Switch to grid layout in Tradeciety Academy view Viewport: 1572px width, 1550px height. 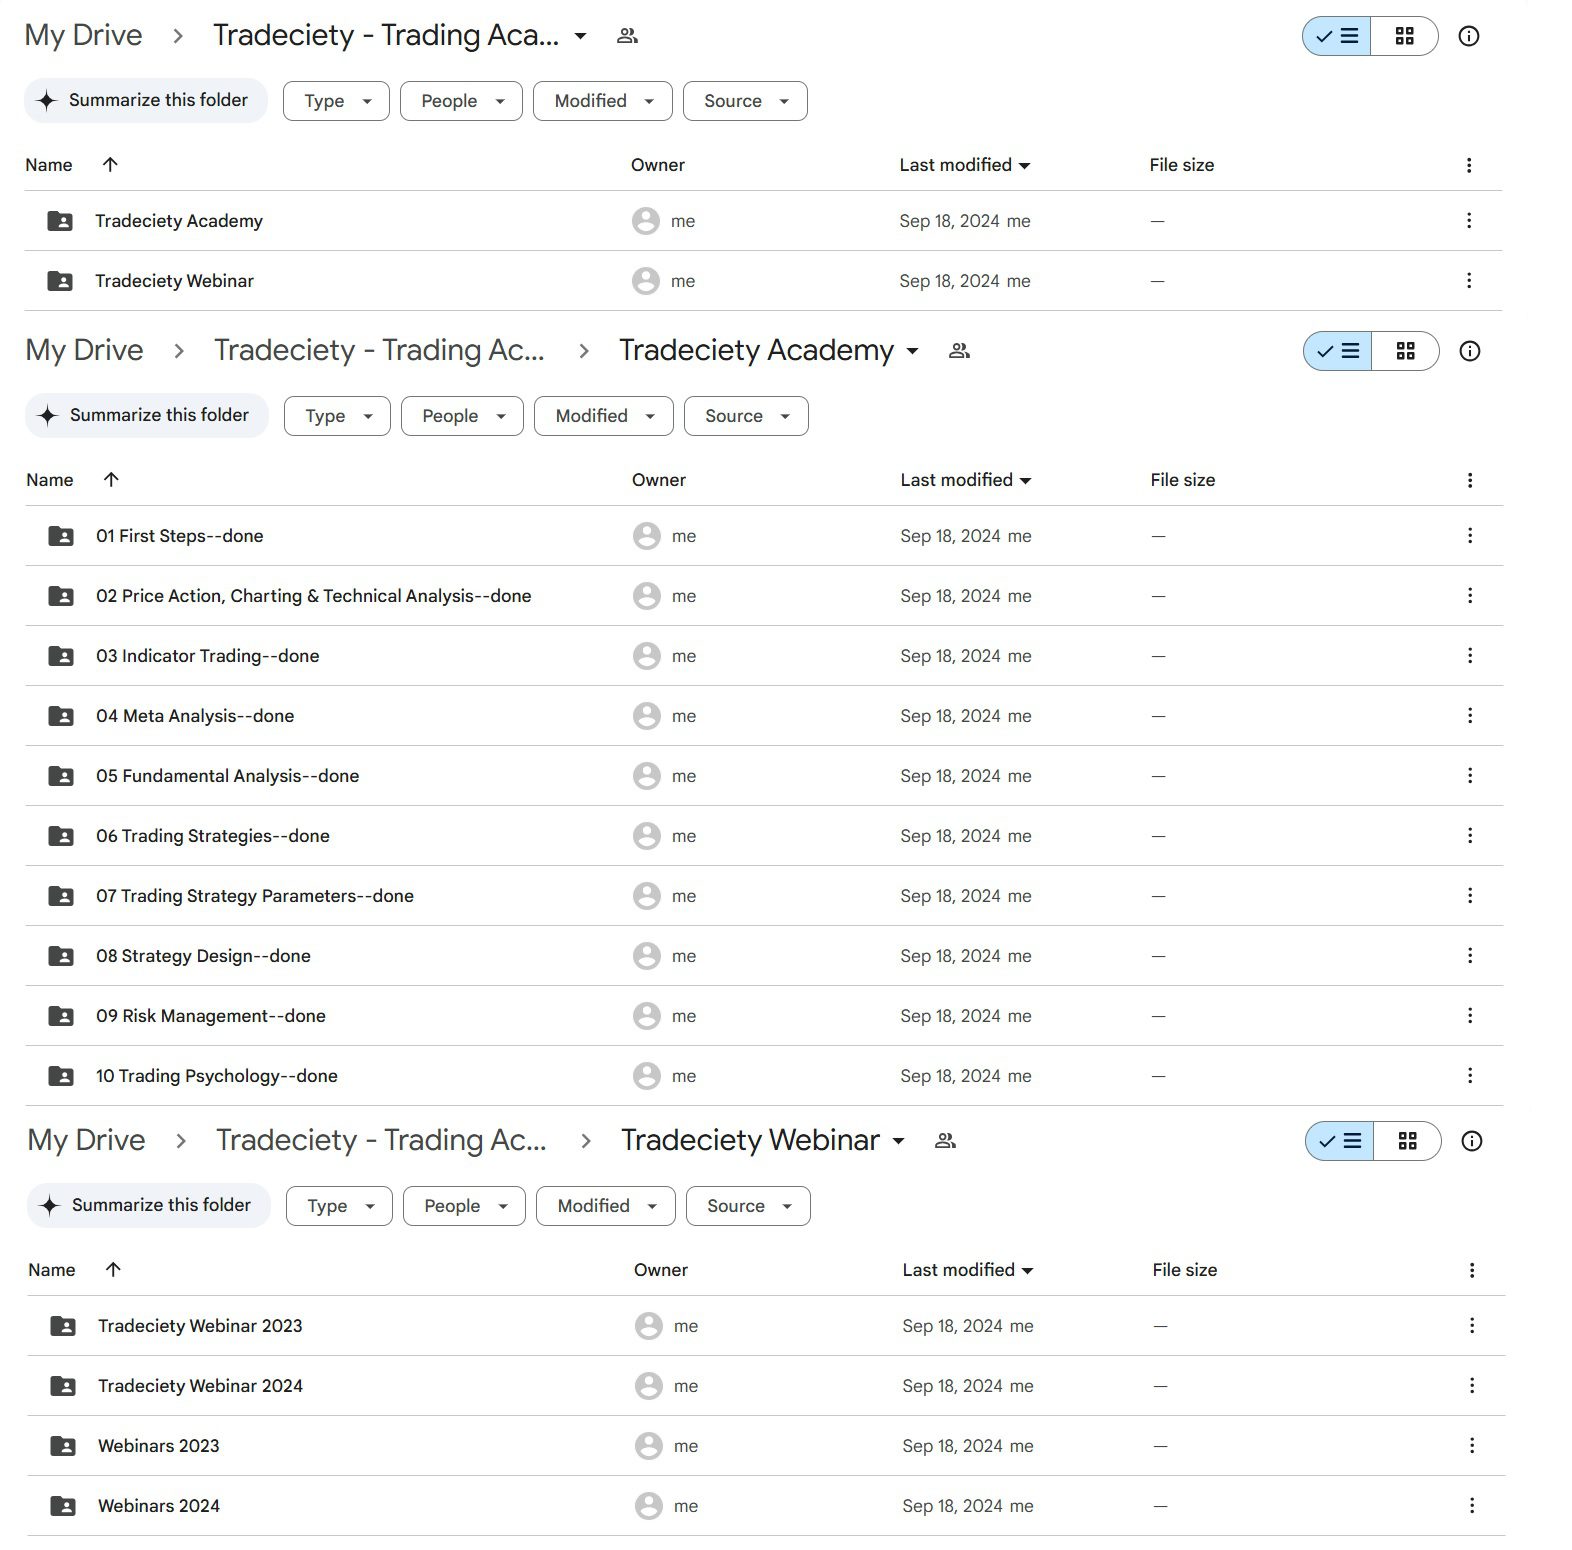[1405, 351]
